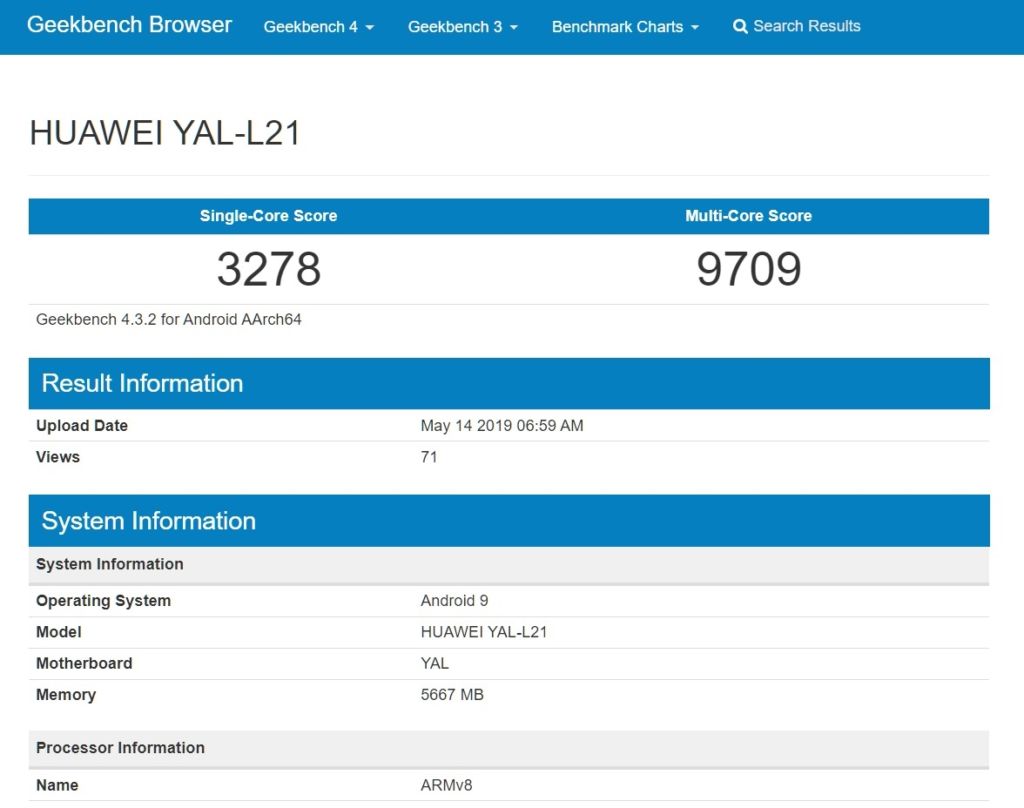Open the Search Results link text
This screenshot has height=808, width=1024.
click(x=806, y=26)
